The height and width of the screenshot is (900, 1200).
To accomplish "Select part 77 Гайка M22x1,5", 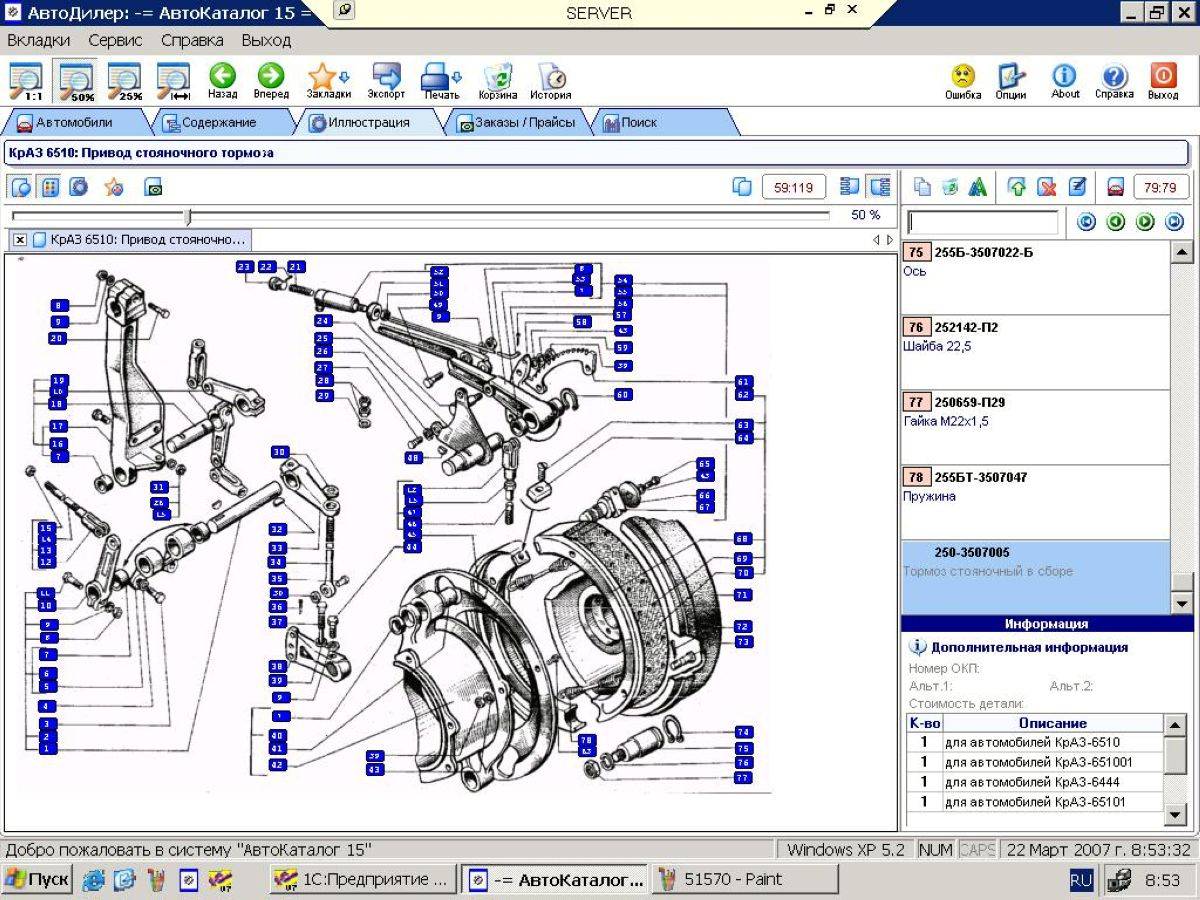I will tap(1035, 427).
